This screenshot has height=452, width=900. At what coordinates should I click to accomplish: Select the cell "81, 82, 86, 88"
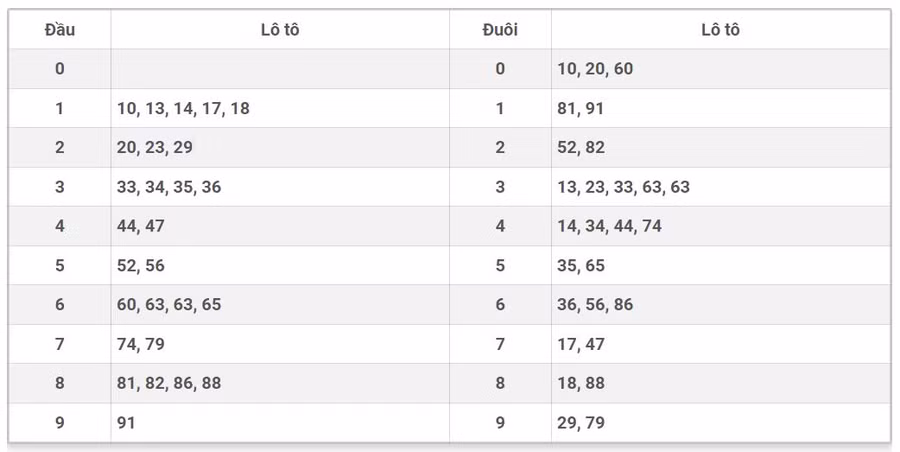(169, 383)
